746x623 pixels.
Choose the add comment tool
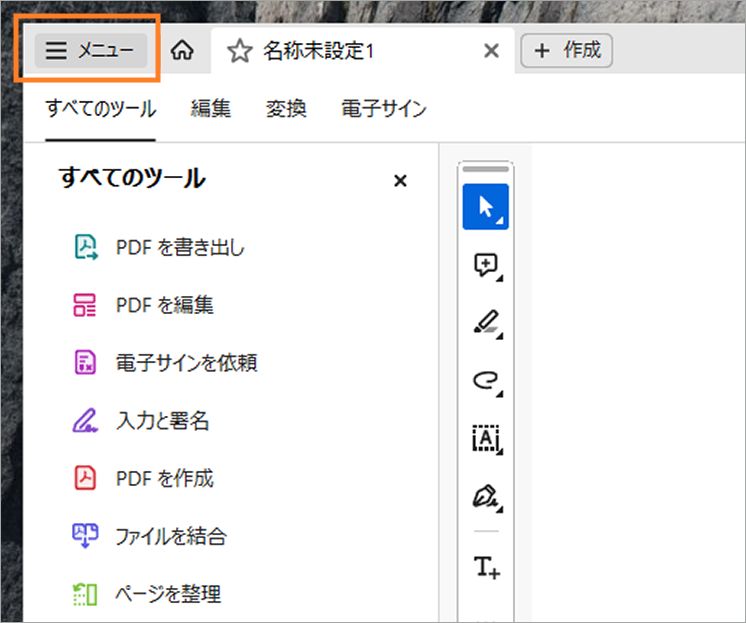click(x=486, y=266)
